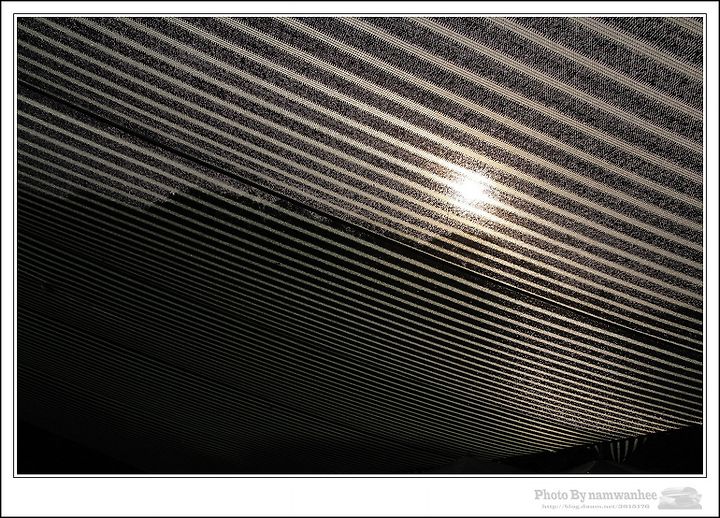Open the striped awning sunlight photo

click(360, 246)
